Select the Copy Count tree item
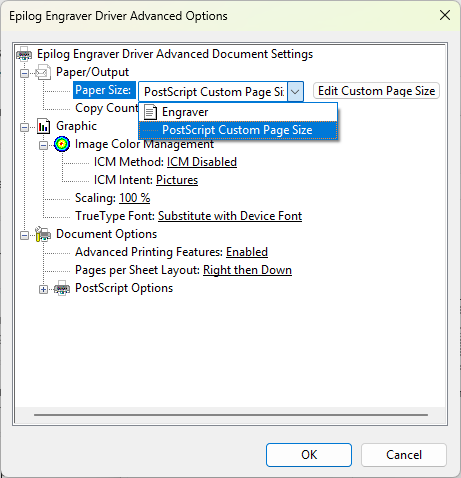 click(x=107, y=108)
